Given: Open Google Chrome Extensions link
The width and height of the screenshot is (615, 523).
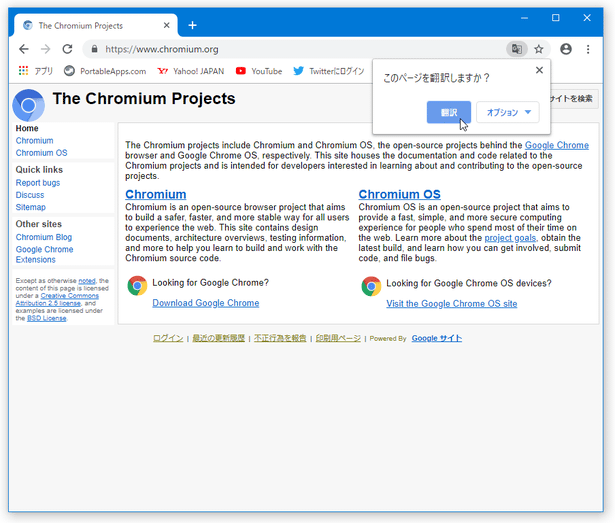Looking at the screenshot, I should click(x=44, y=254).
